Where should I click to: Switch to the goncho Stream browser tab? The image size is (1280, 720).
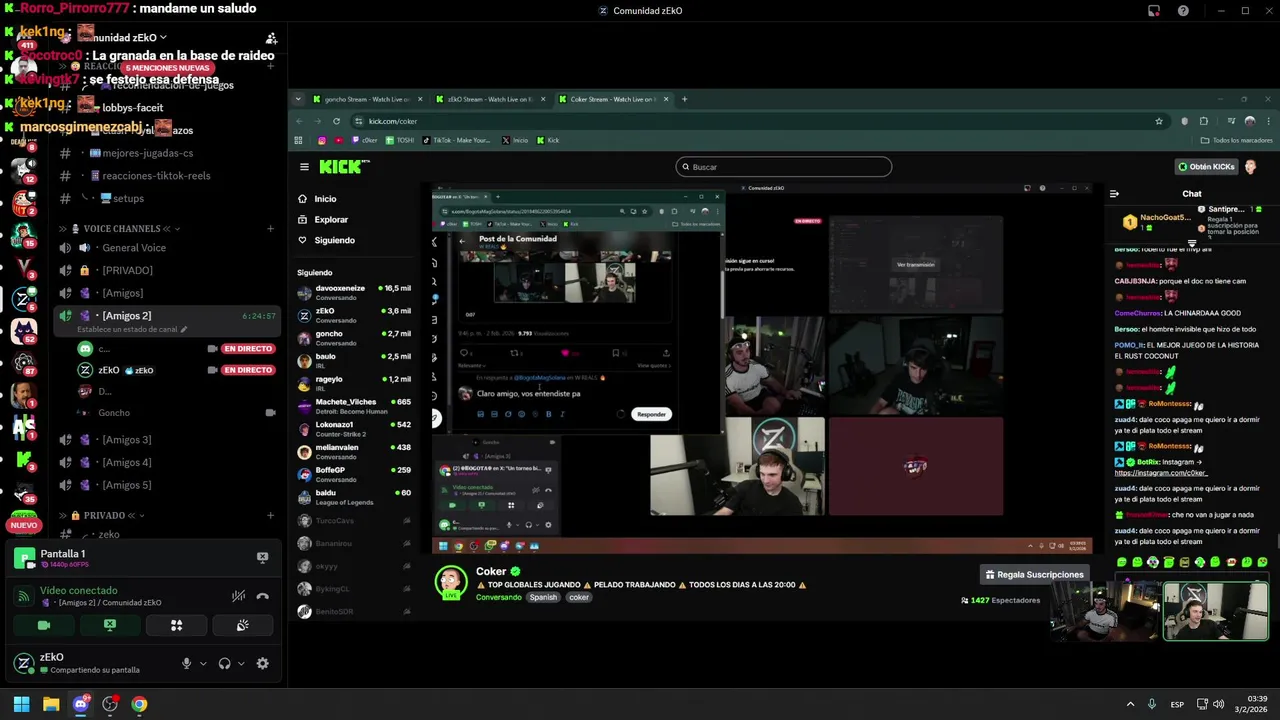point(367,99)
